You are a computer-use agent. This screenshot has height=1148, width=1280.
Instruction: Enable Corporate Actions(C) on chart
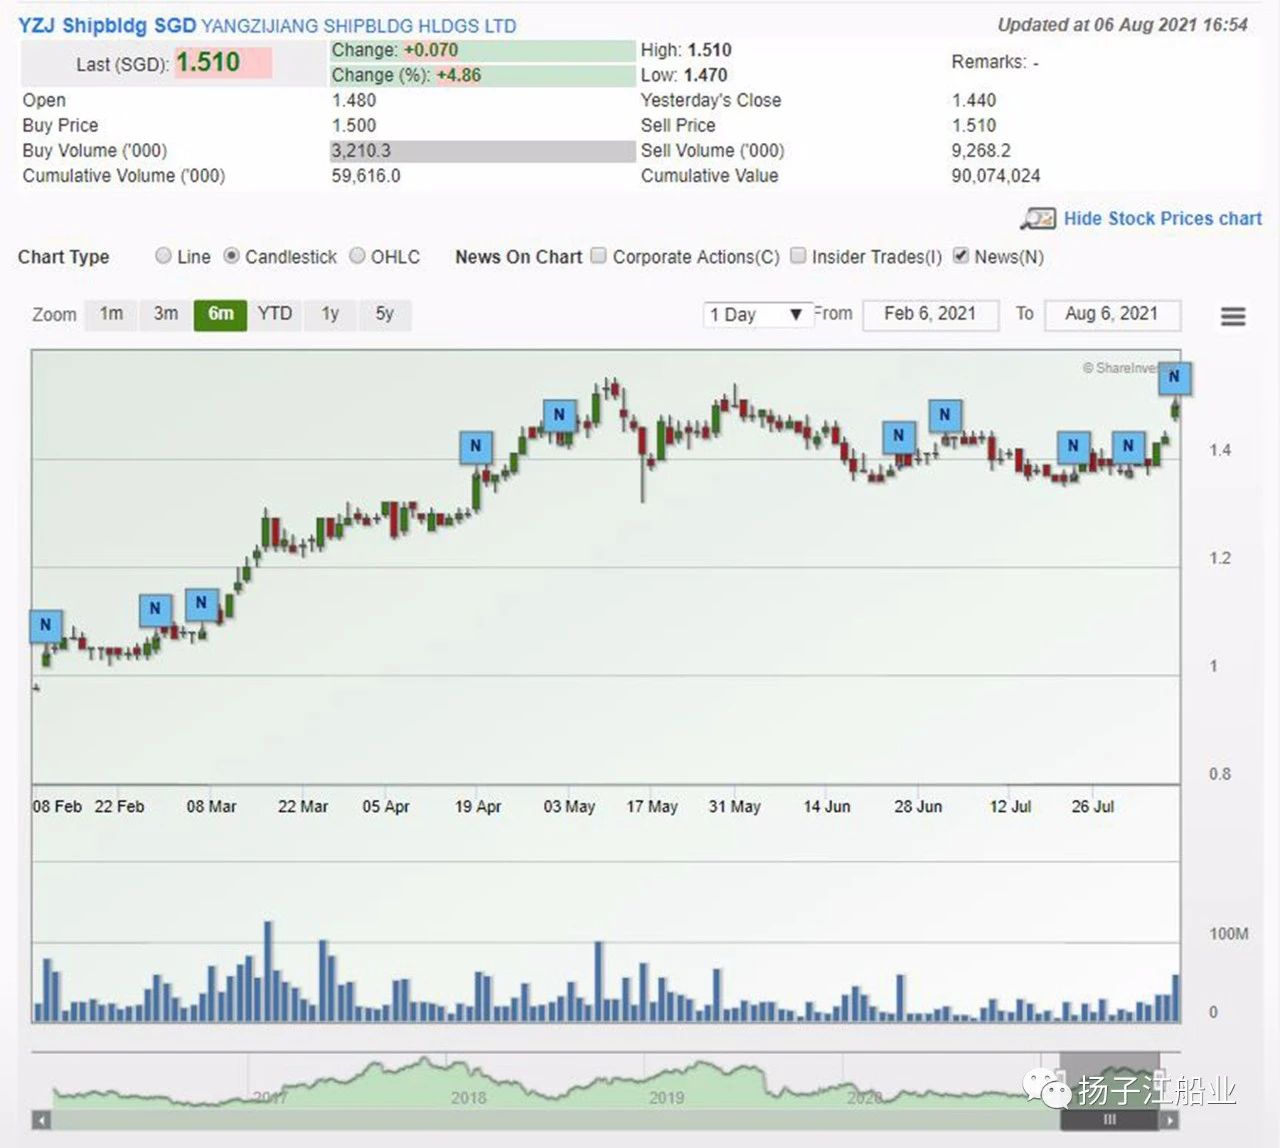tap(598, 256)
